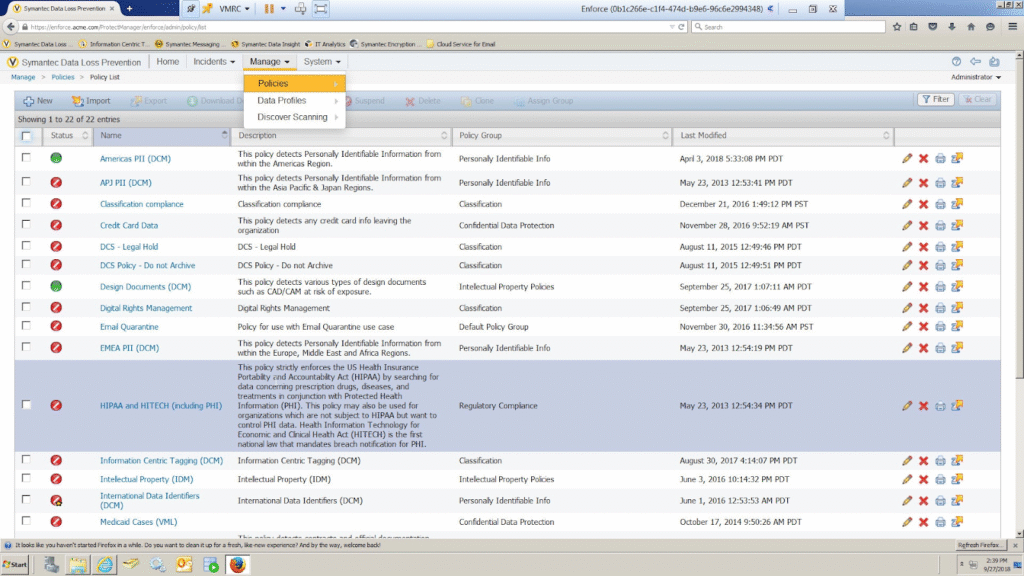
Task: Select the checkbox beside Classification compliance
Action: click(26, 204)
